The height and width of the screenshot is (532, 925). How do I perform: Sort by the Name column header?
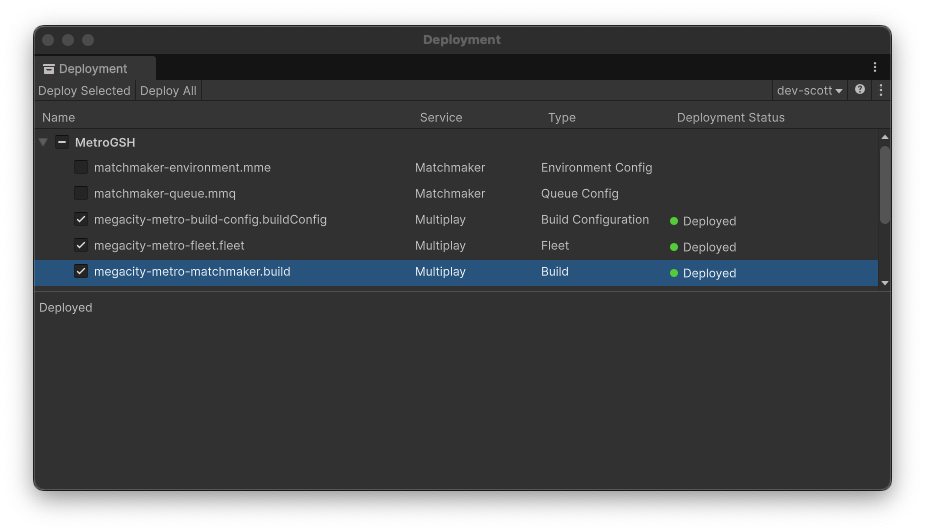click(58, 117)
